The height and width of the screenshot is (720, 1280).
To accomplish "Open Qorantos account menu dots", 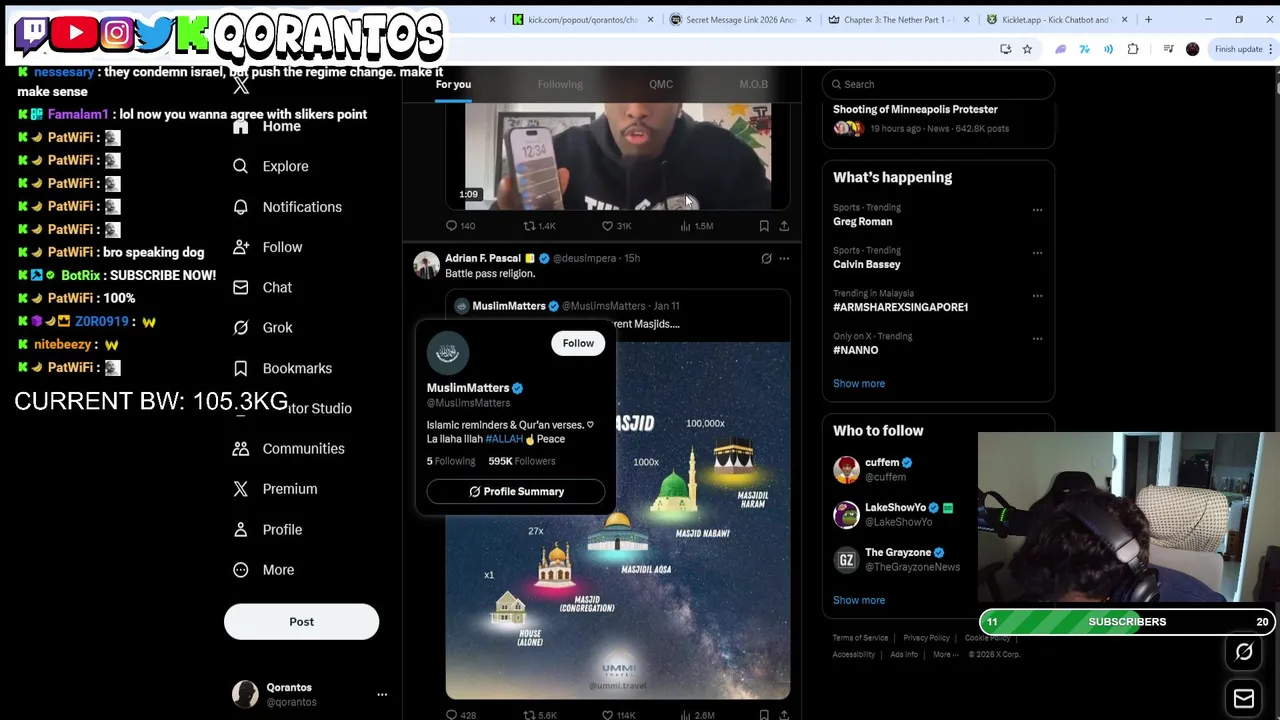I will (x=382, y=694).
